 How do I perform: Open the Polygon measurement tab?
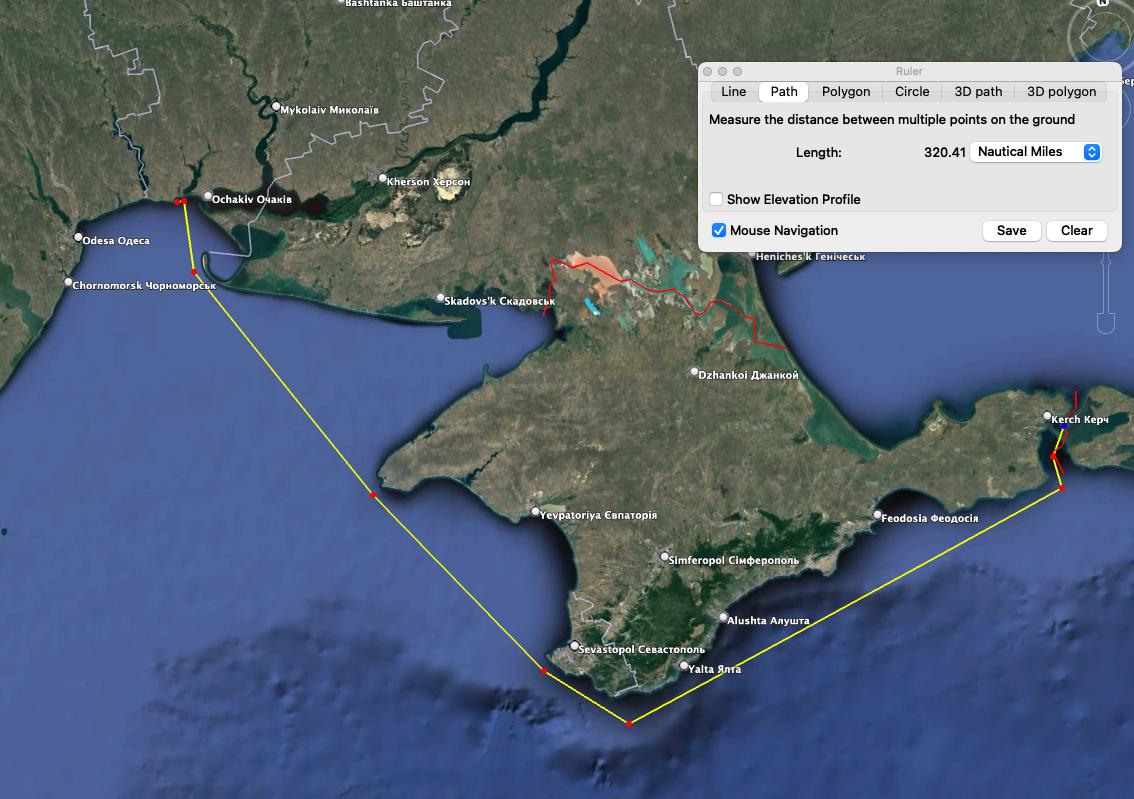point(845,91)
